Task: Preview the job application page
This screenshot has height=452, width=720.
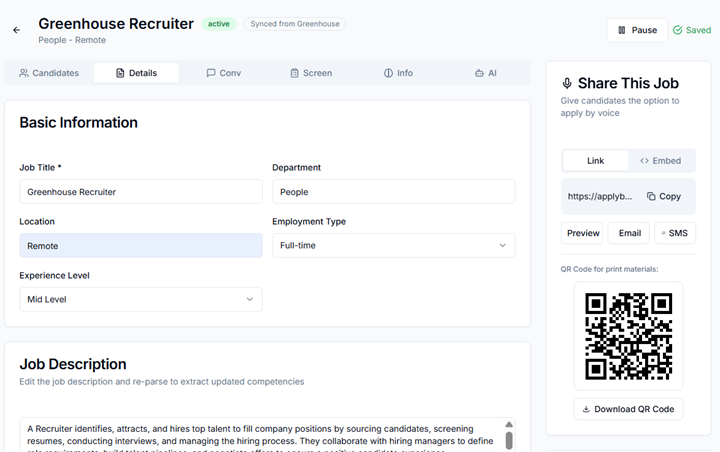Action: pyautogui.click(x=582, y=233)
